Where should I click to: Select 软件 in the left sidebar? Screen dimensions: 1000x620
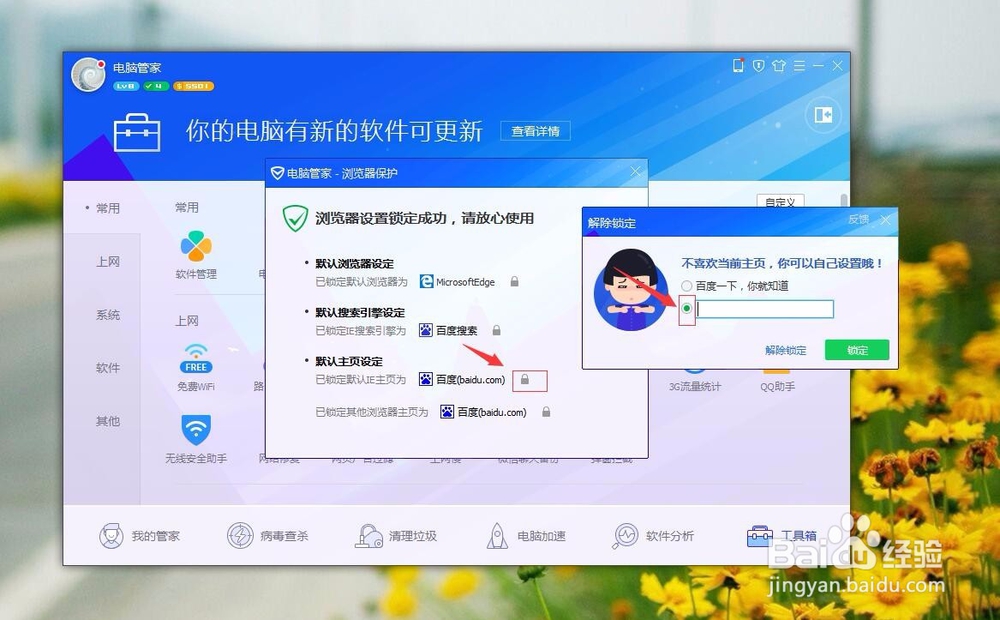107,368
